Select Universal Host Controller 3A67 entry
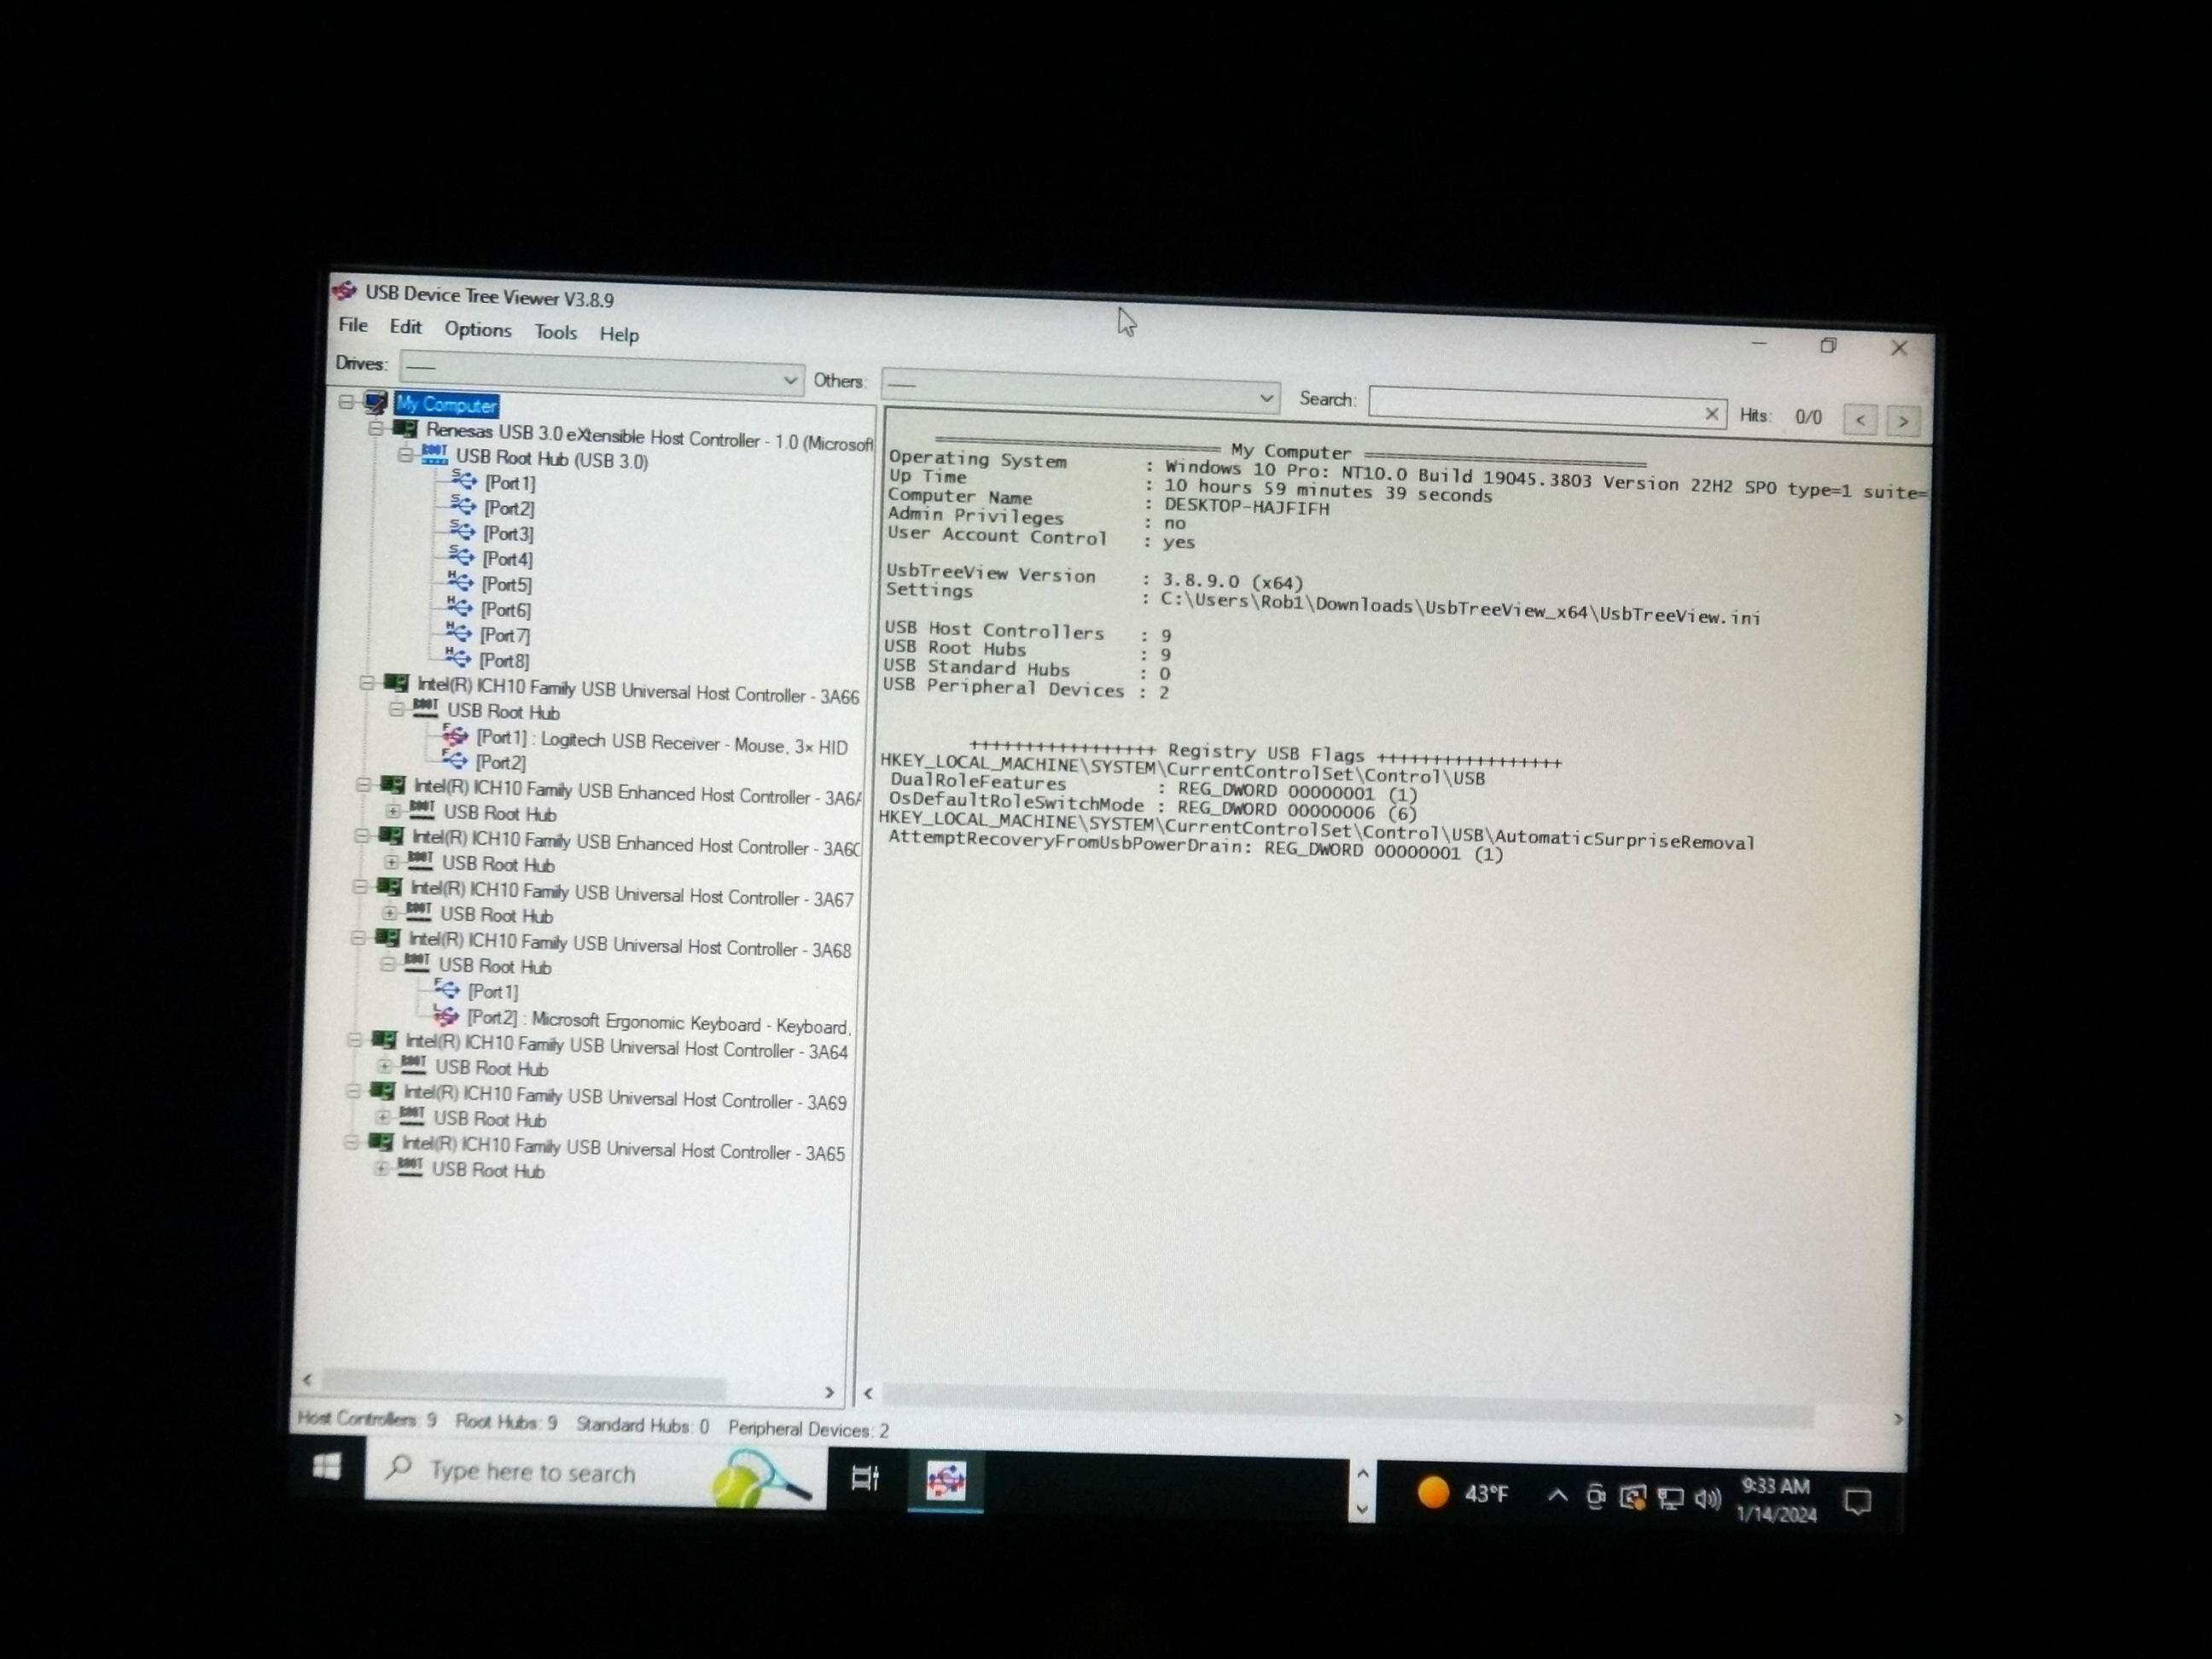Image resolution: width=2212 pixels, height=1659 pixels. click(x=632, y=894)
